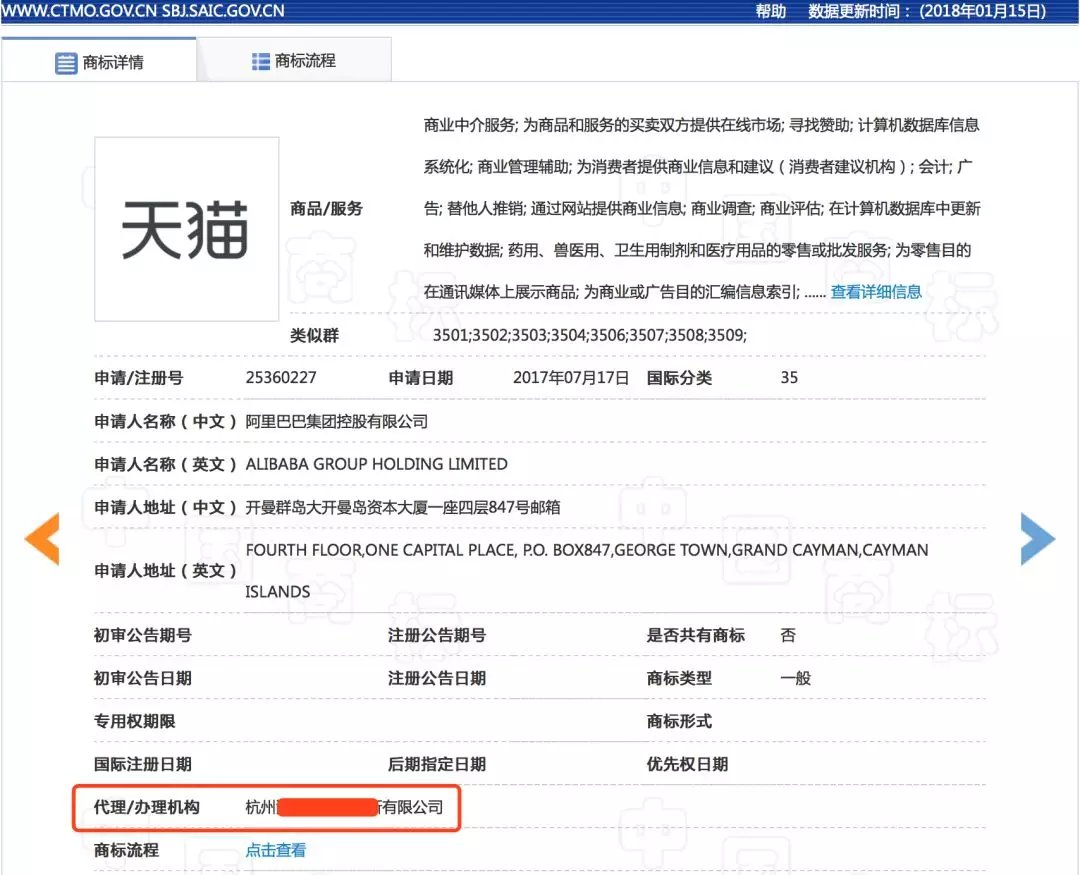This screenshot has width=1080, height=875.
Task: Select the 商标详情 tab label
Action: point(113,62)
